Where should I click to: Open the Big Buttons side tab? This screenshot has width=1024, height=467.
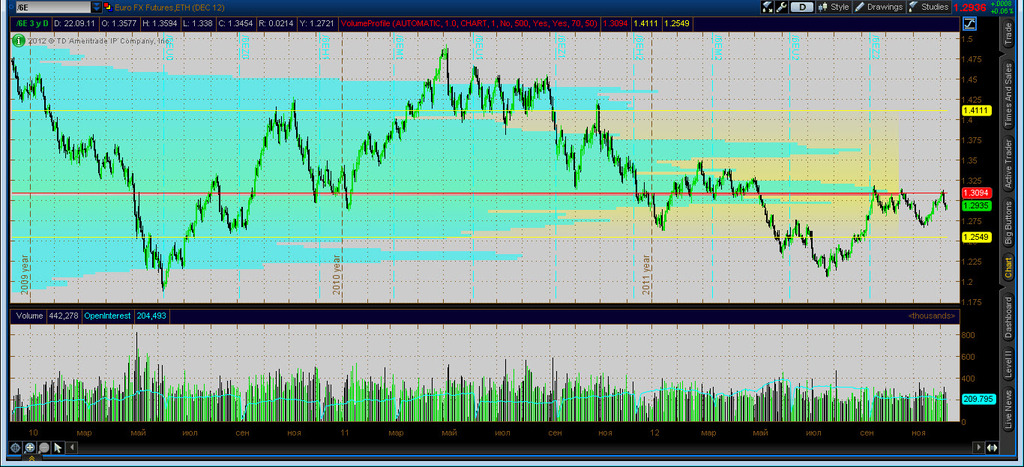coord(1008,223)
